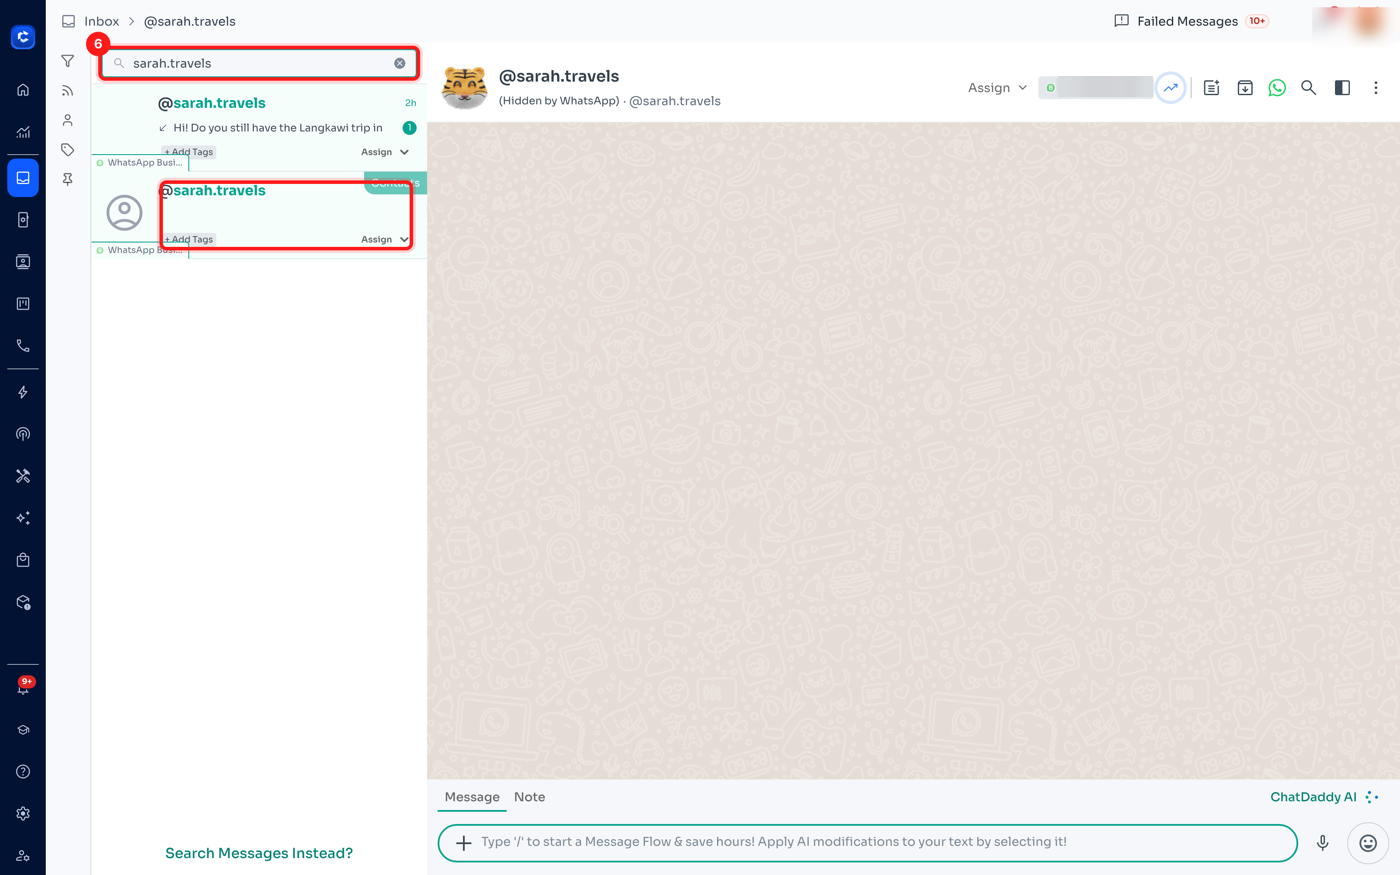Open the user settings icon at sidebar bottom
Viewport: 1400px width, 875px height.
click(23, 856)
